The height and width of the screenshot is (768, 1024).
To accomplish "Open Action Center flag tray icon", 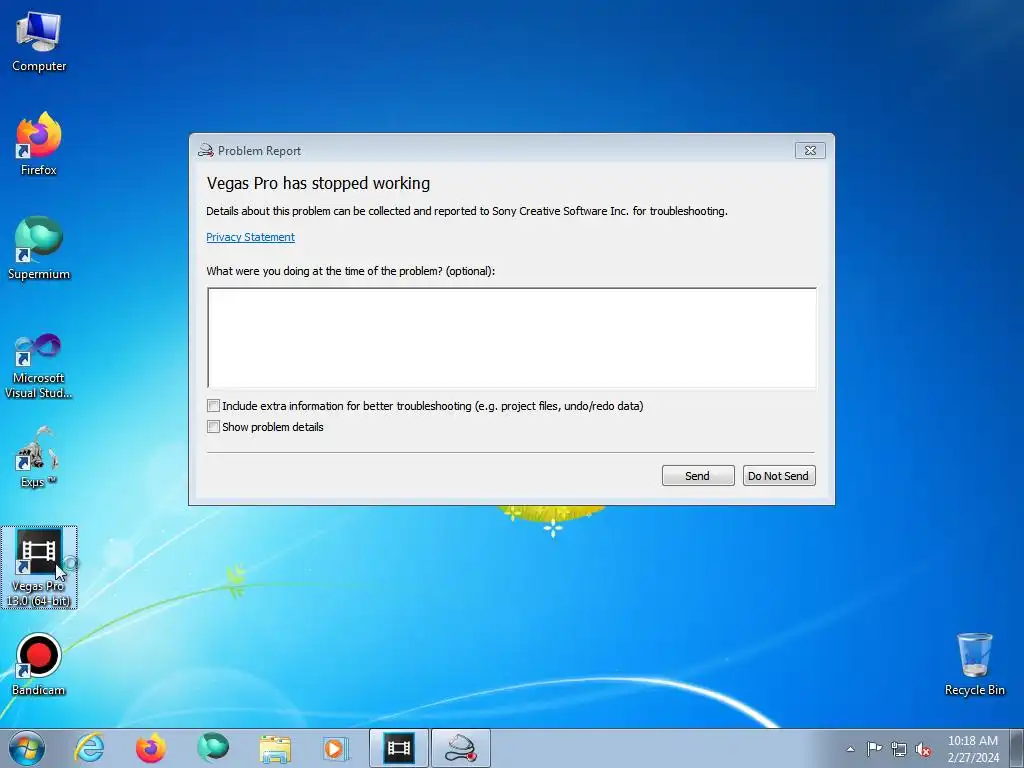I will (x=874, y=749).
